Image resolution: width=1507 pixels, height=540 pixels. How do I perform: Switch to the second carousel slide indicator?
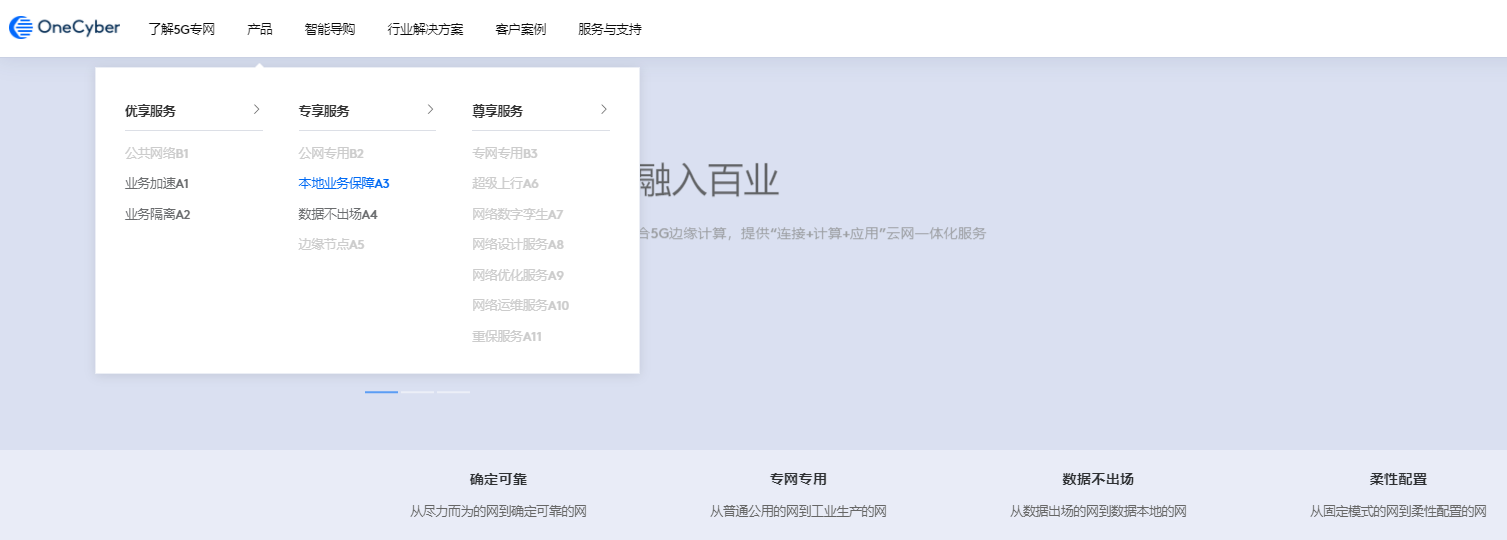(x=418, y=392)
